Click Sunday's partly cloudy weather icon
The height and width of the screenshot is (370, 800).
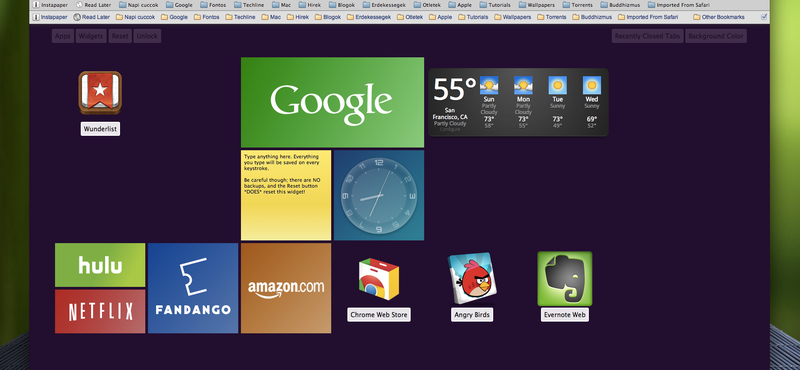point(489,85)
